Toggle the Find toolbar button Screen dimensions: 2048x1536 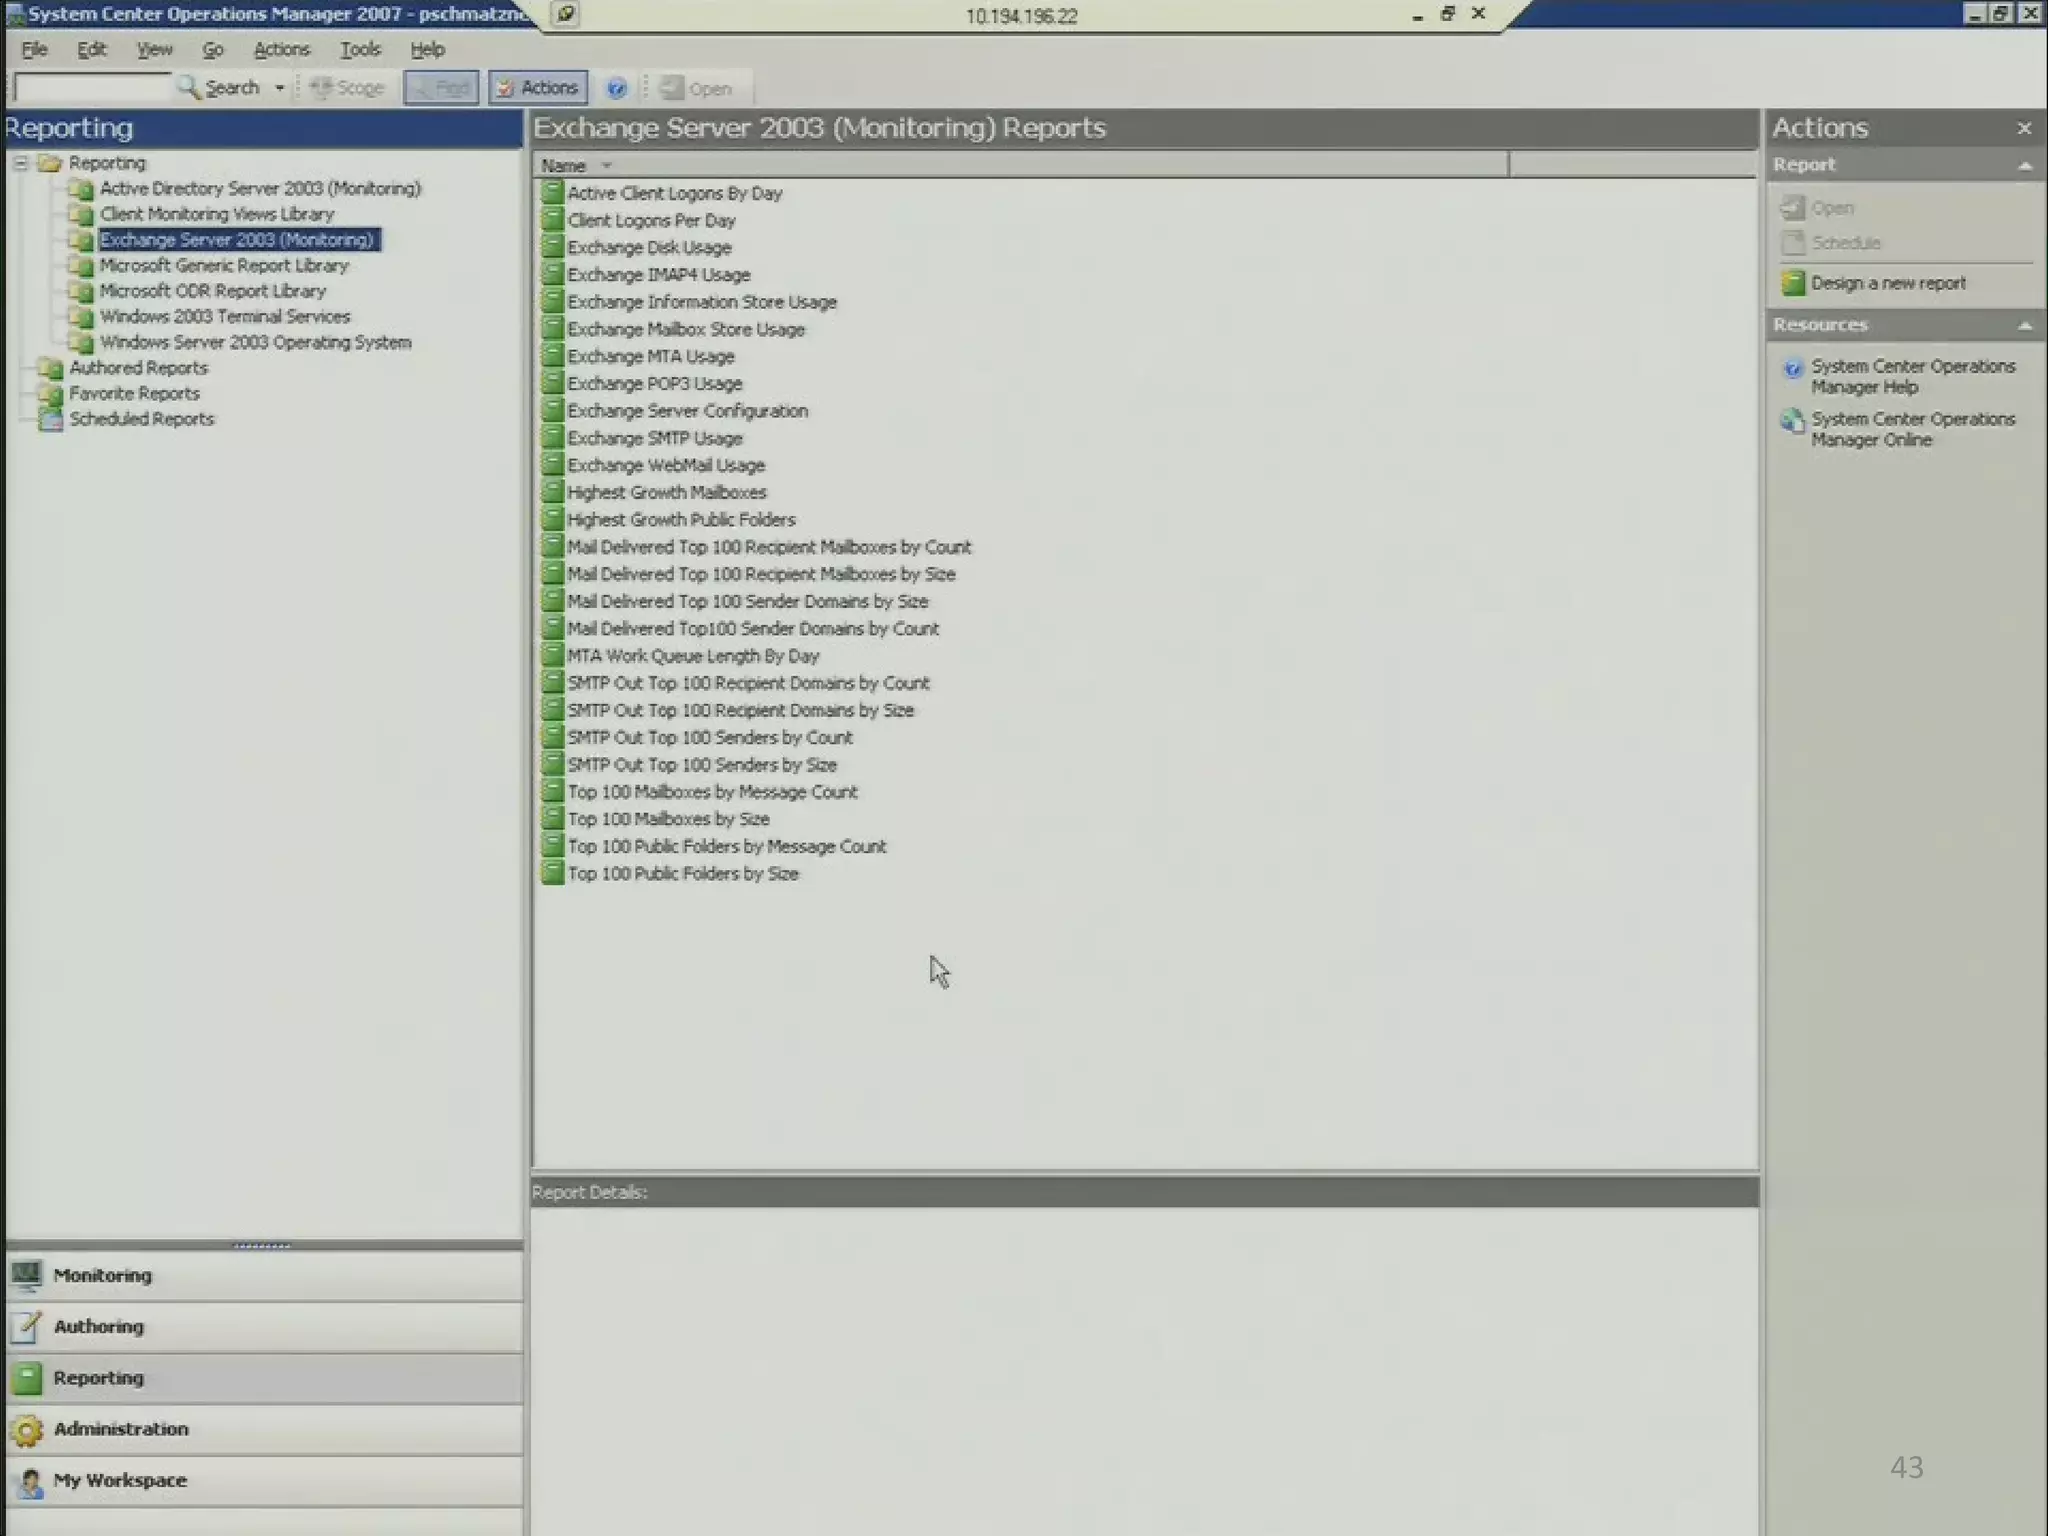441,89
